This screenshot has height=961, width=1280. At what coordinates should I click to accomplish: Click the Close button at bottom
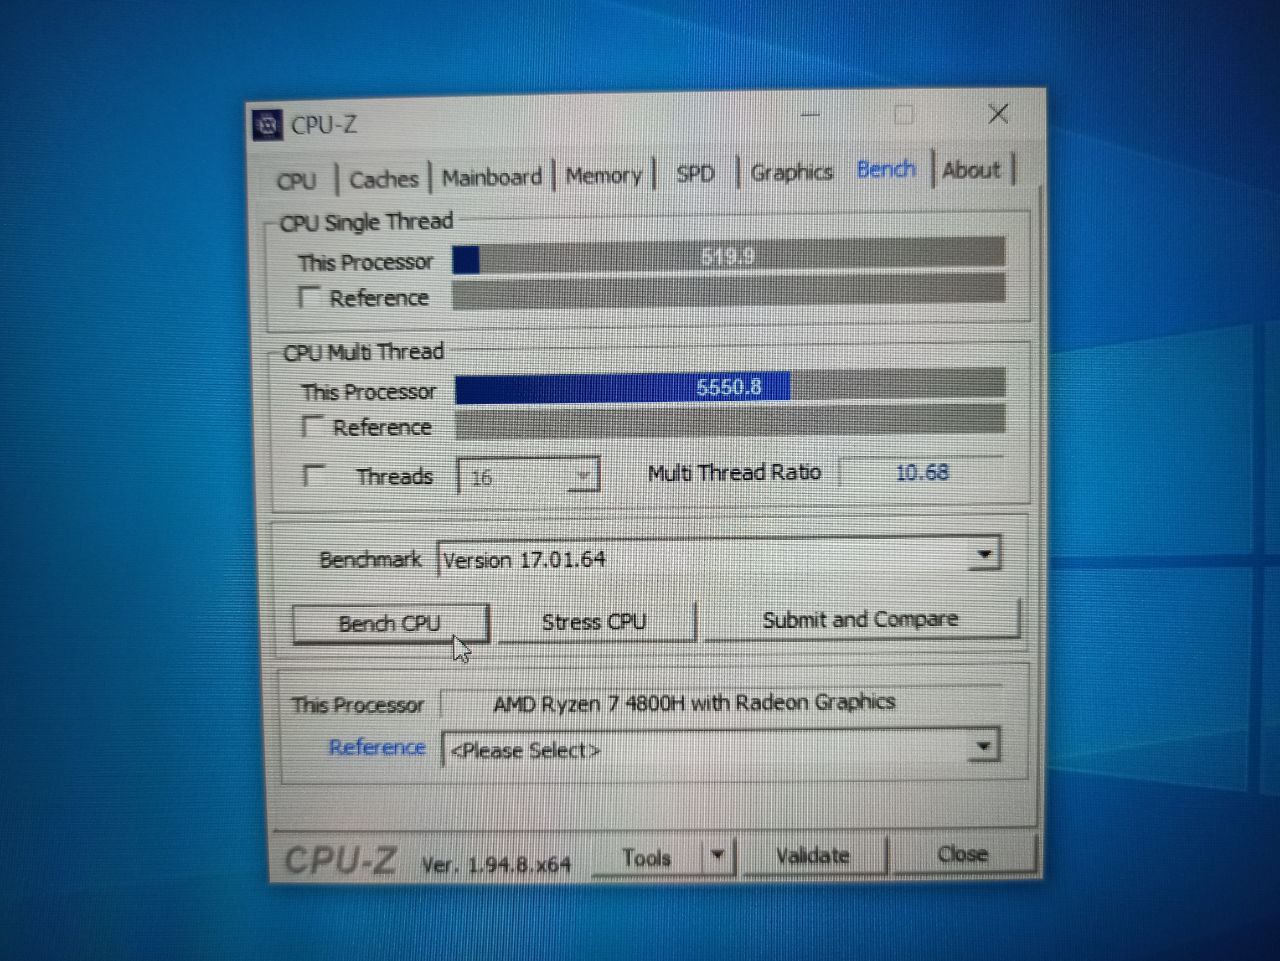(x=962, y=855)
